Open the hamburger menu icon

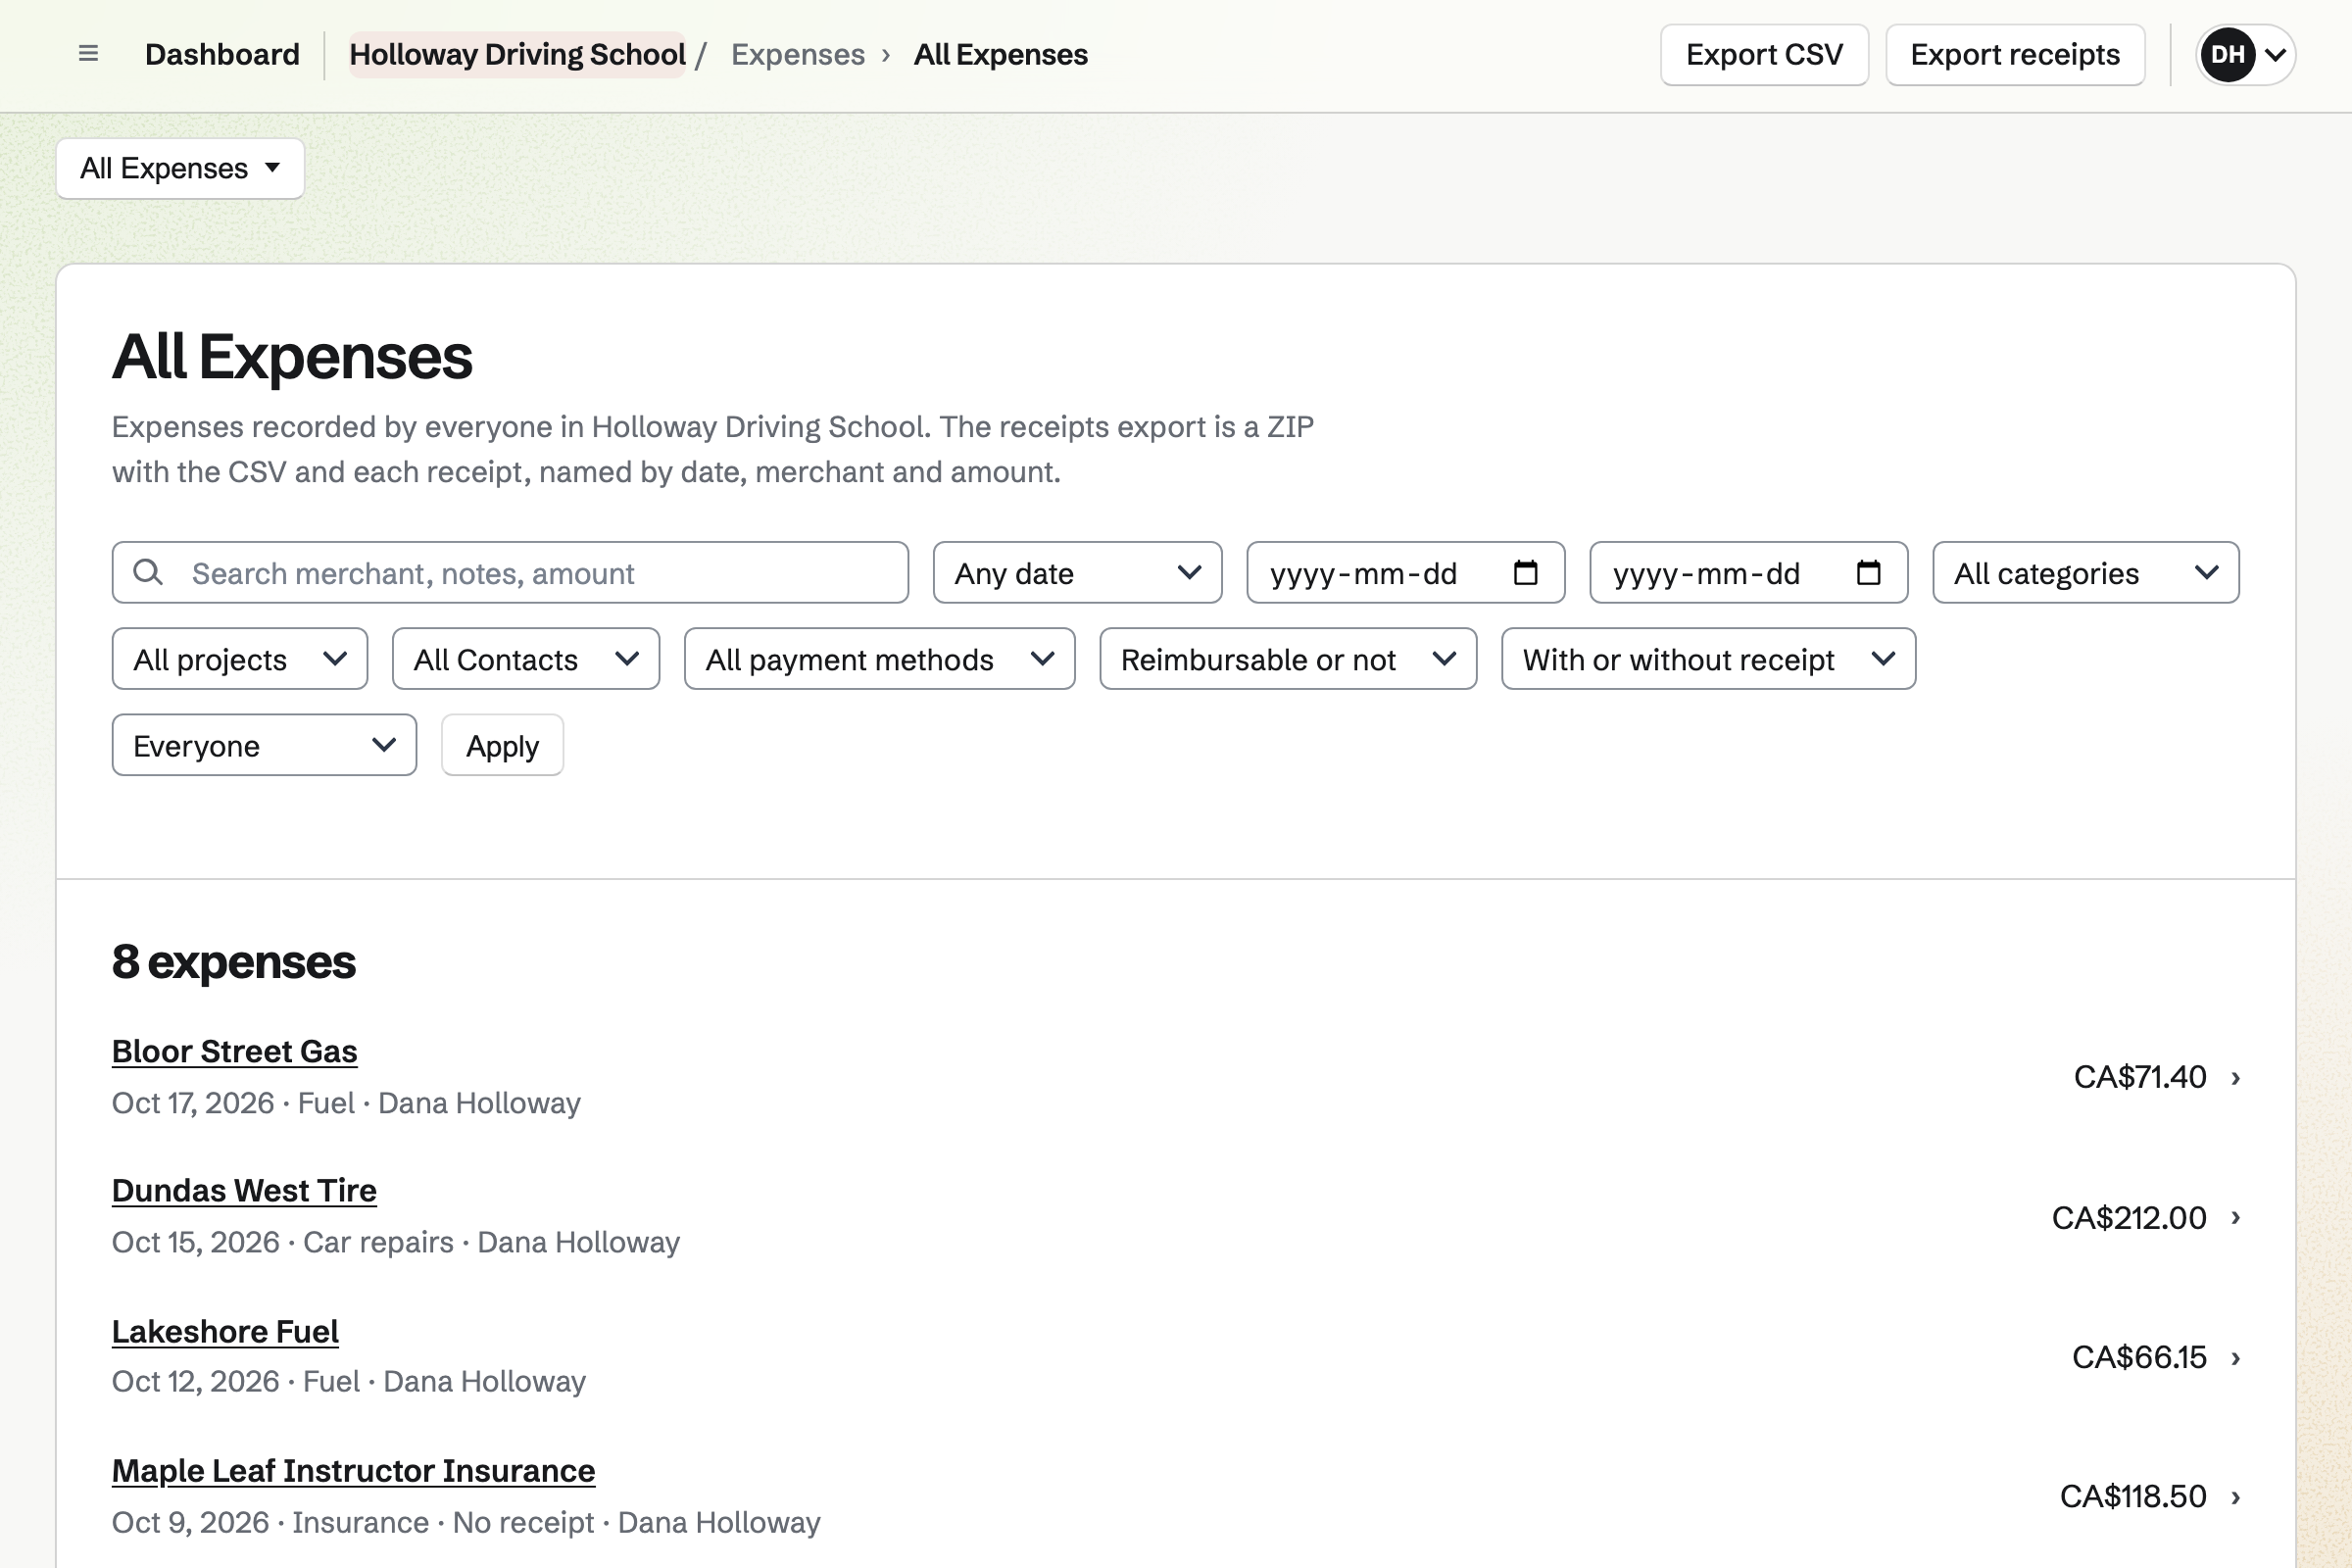(x=88, y=54)
